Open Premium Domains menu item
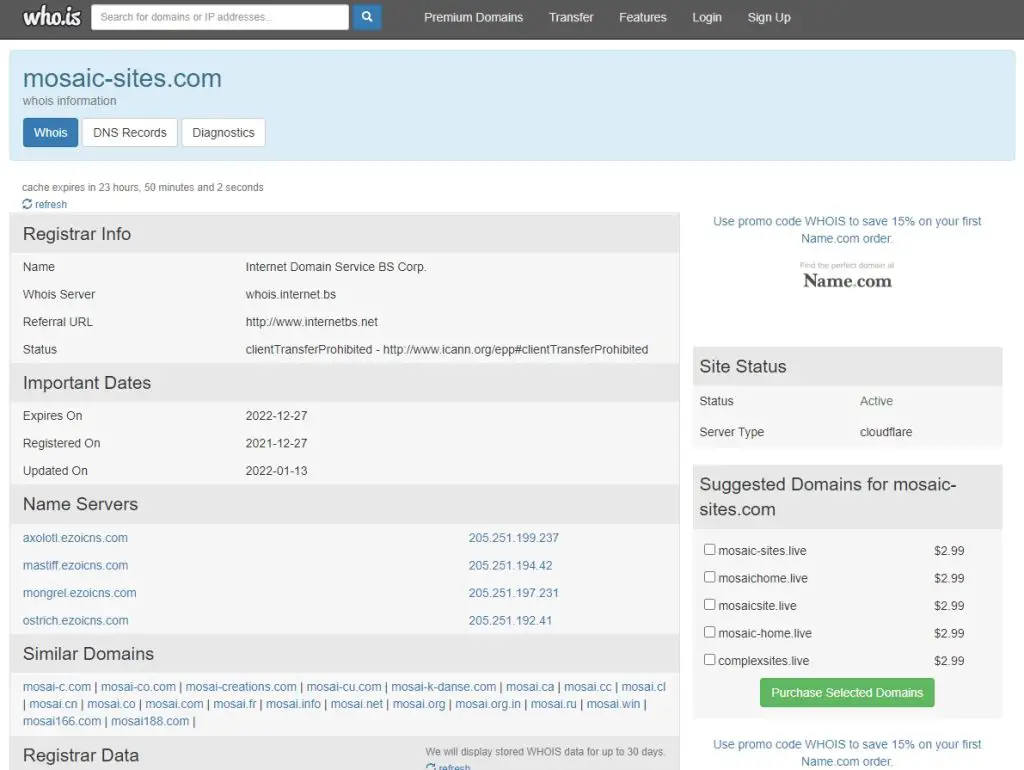This screenshot has height=770, width=1024. 473,18
